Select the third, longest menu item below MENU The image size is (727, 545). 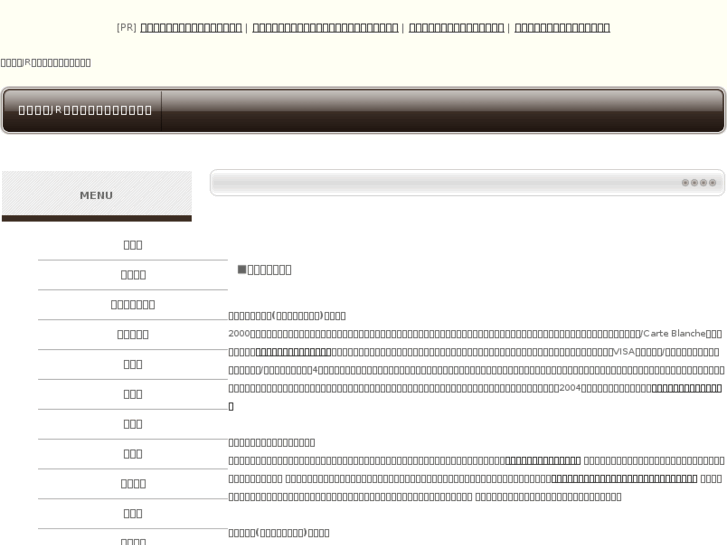tap(133, 305)
